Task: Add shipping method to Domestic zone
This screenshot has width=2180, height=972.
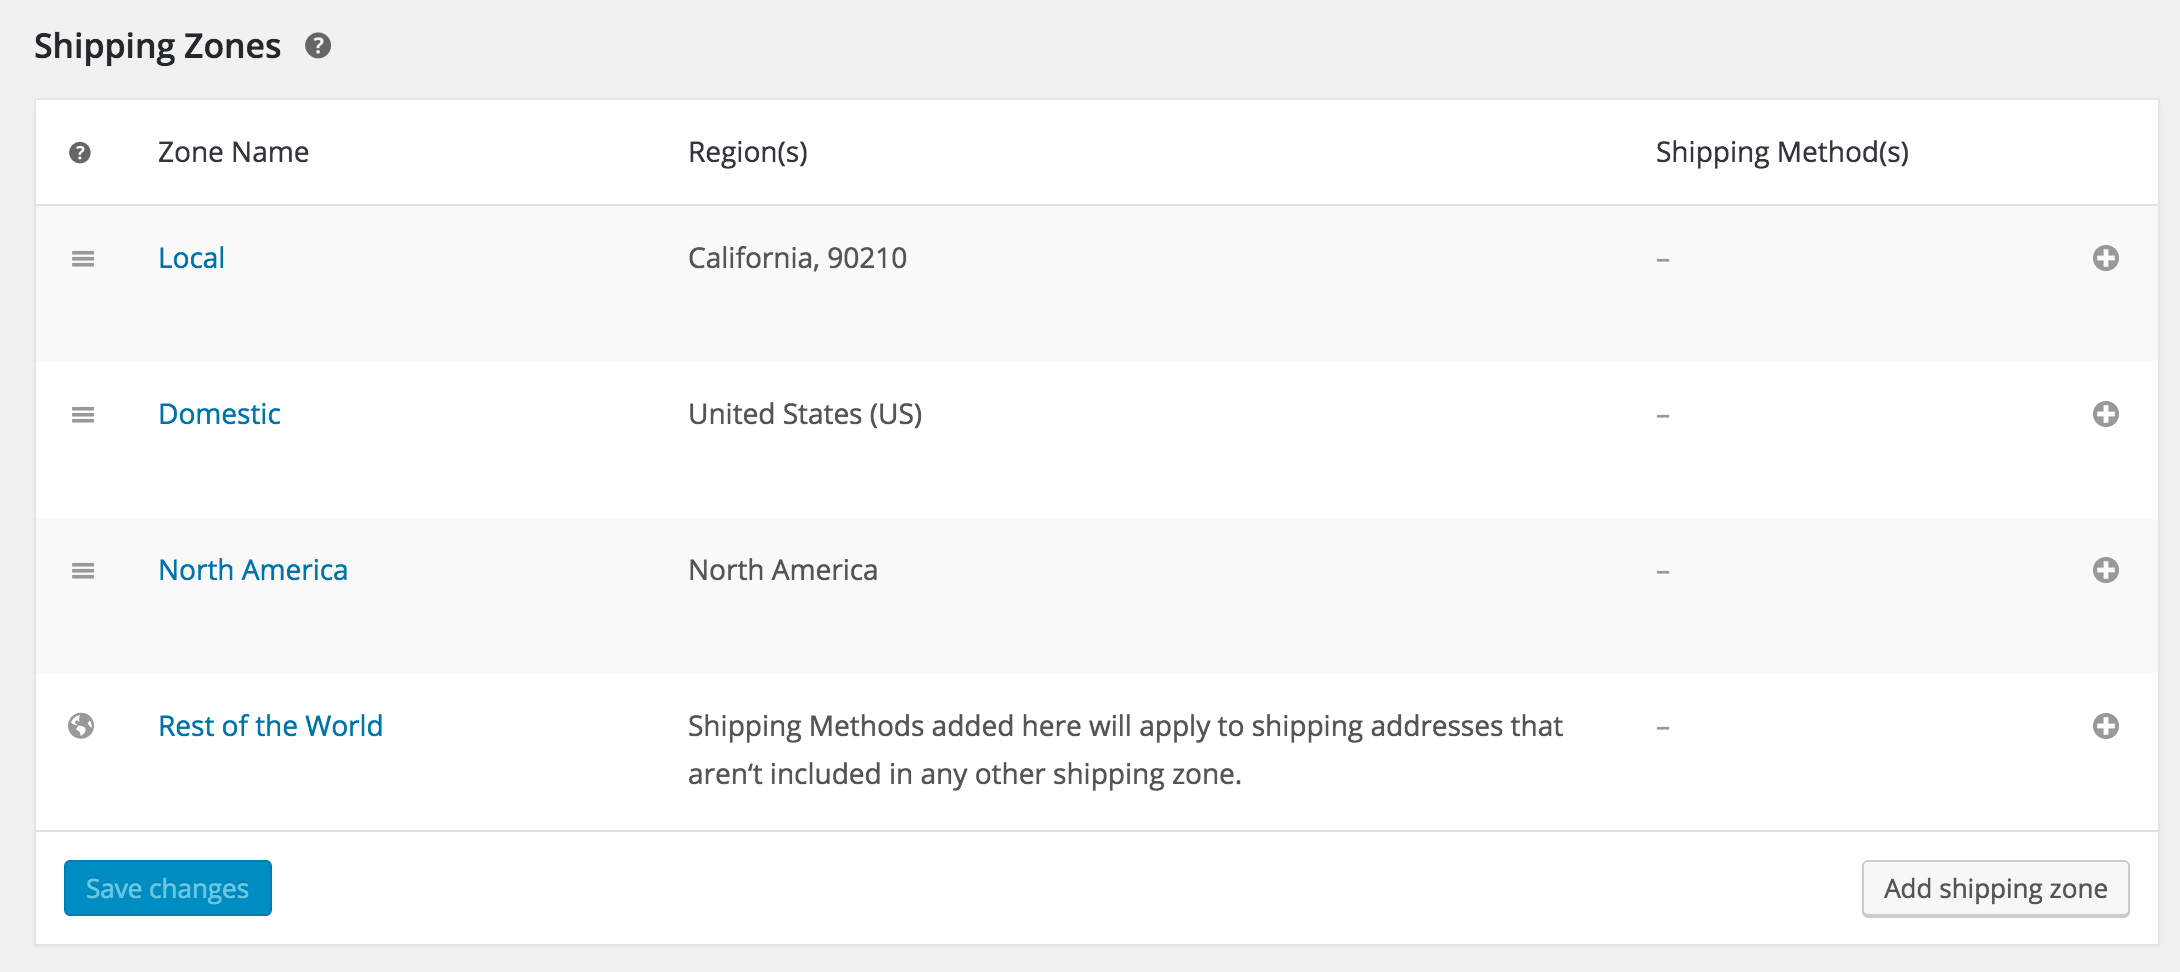Action: [x=2106, y=414]
